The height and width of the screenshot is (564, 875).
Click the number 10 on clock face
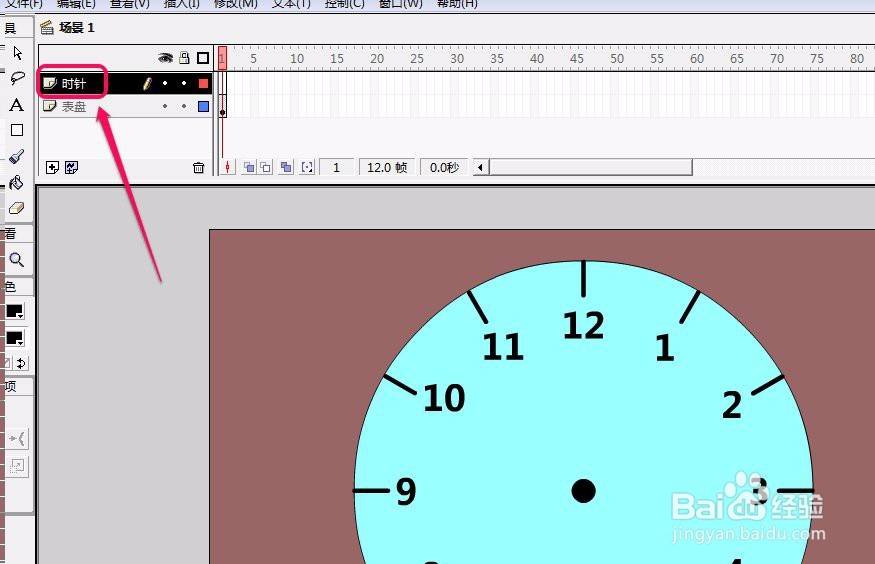click(x=444, y=398)
